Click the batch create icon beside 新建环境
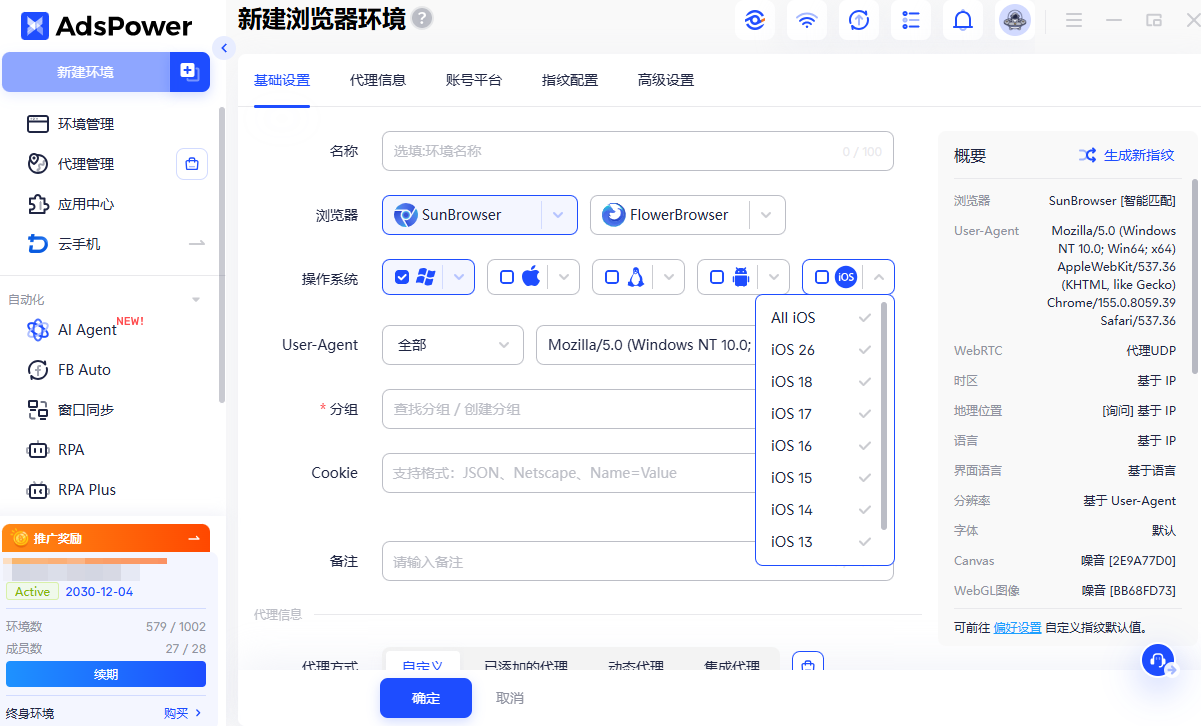 189,71
